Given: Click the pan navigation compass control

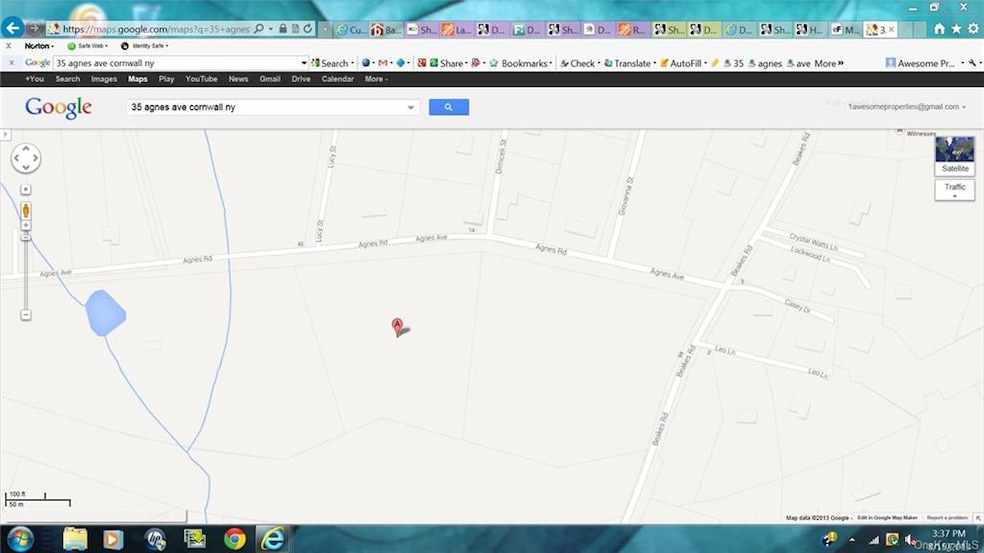Looking at the screenshot, I should [x=26, y=158].
